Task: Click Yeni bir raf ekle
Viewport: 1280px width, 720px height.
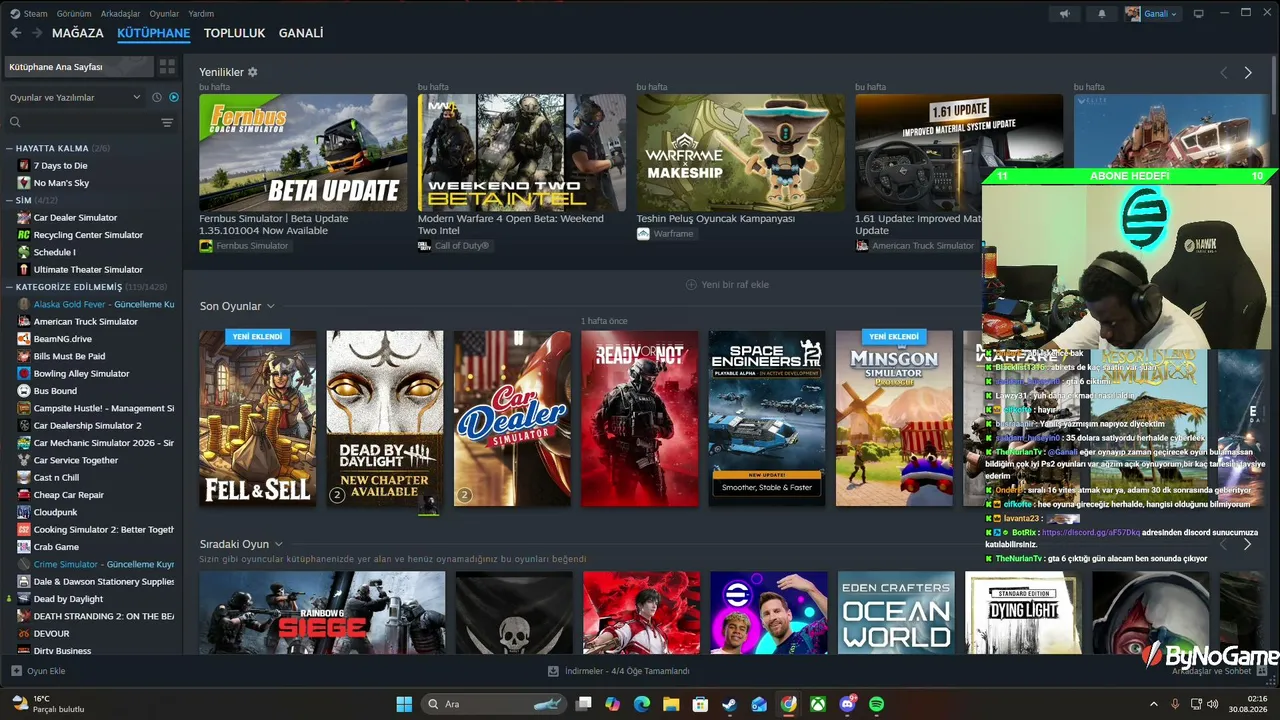Action: click(x=727, y=285)
